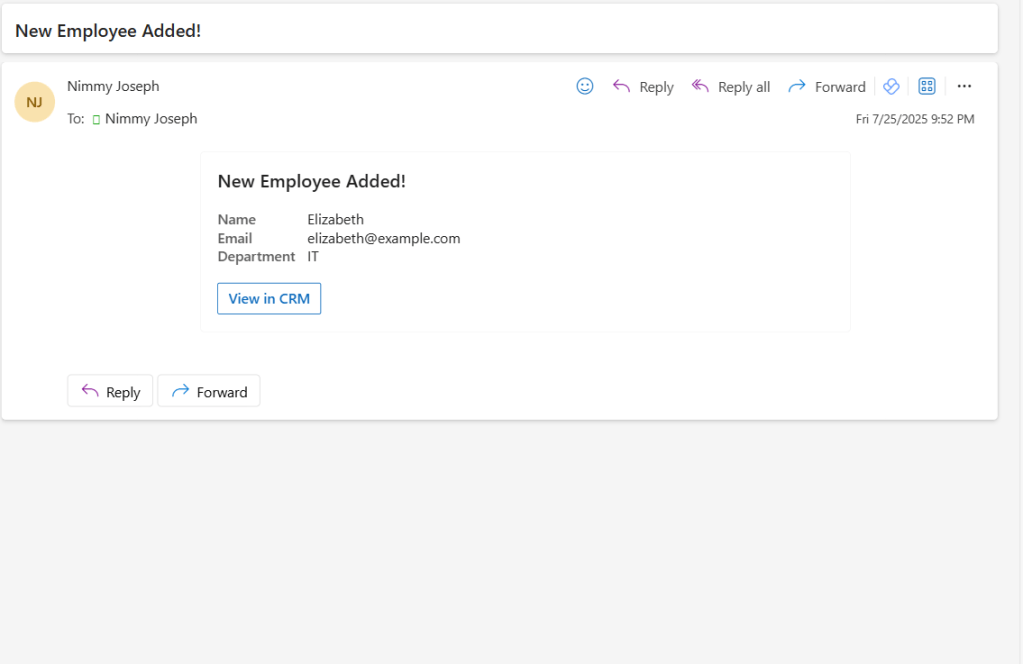This screenshot has height=664, width=1023.
Task: Click Reply all in the message toolbar
Action: pos(731,87)
